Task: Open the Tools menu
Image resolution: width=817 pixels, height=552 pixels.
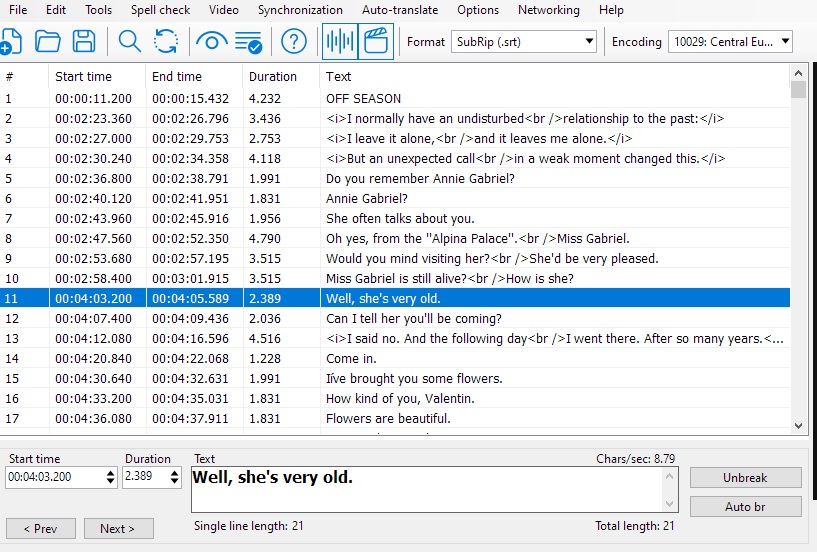Action: pos(98,10)
